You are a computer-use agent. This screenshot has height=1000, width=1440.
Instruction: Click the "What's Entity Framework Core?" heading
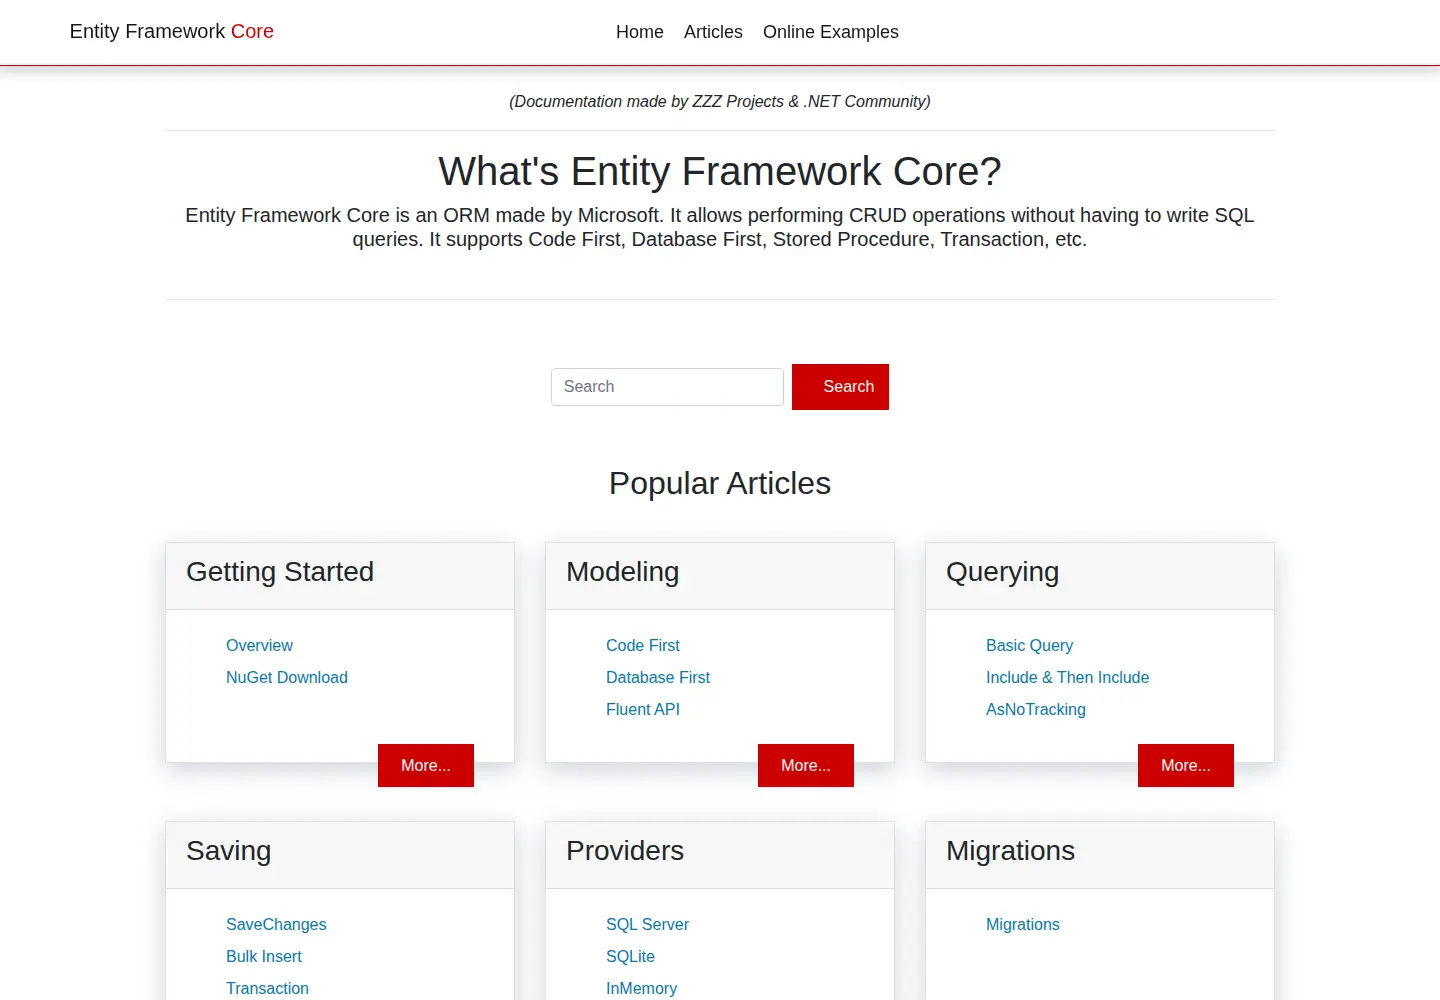pyautogui.click(x=720, y=171)
